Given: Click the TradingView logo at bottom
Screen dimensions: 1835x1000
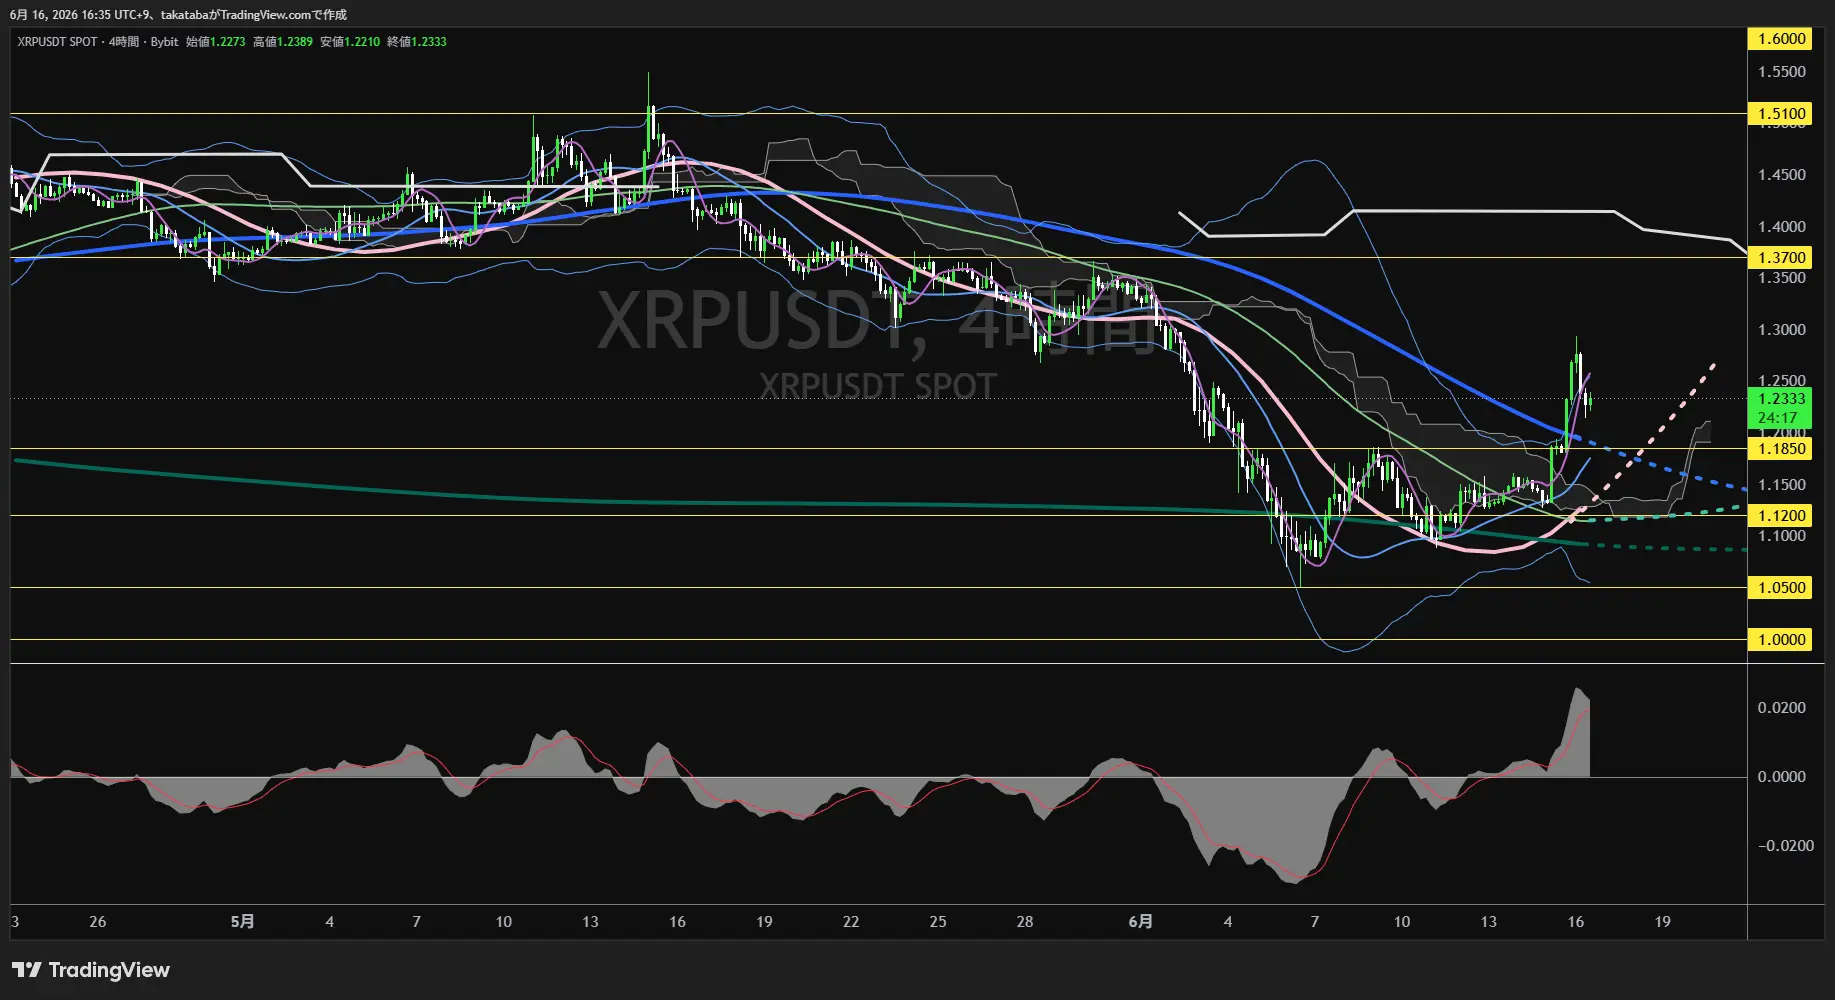Looking at the screenshot, I should click(91, 970).
